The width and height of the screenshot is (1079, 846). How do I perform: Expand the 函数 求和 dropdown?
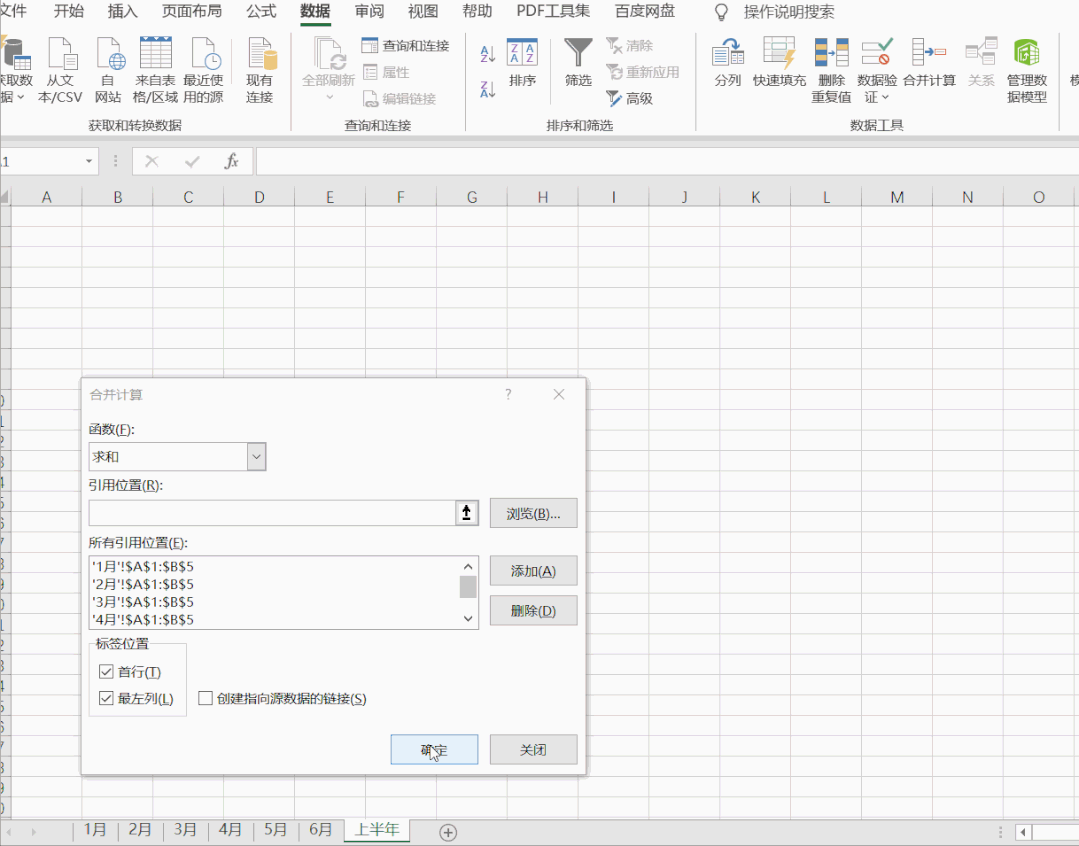(256, 456)
